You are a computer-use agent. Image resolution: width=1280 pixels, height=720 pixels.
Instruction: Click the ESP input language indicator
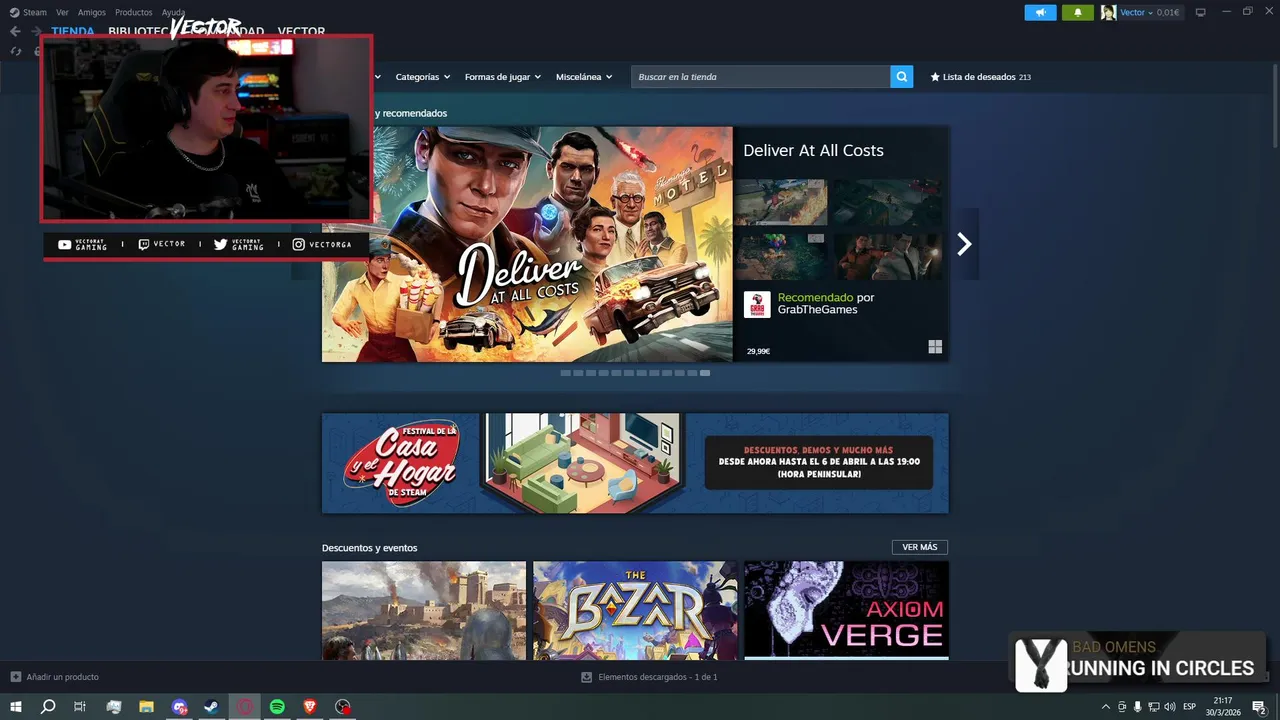(1189, 707)
